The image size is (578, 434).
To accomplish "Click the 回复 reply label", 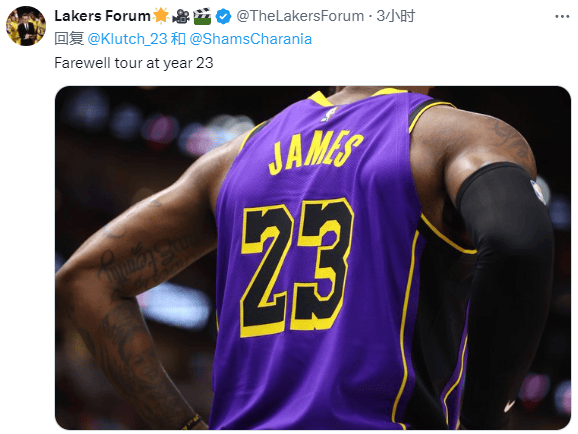I will click(x=69, y=39).
